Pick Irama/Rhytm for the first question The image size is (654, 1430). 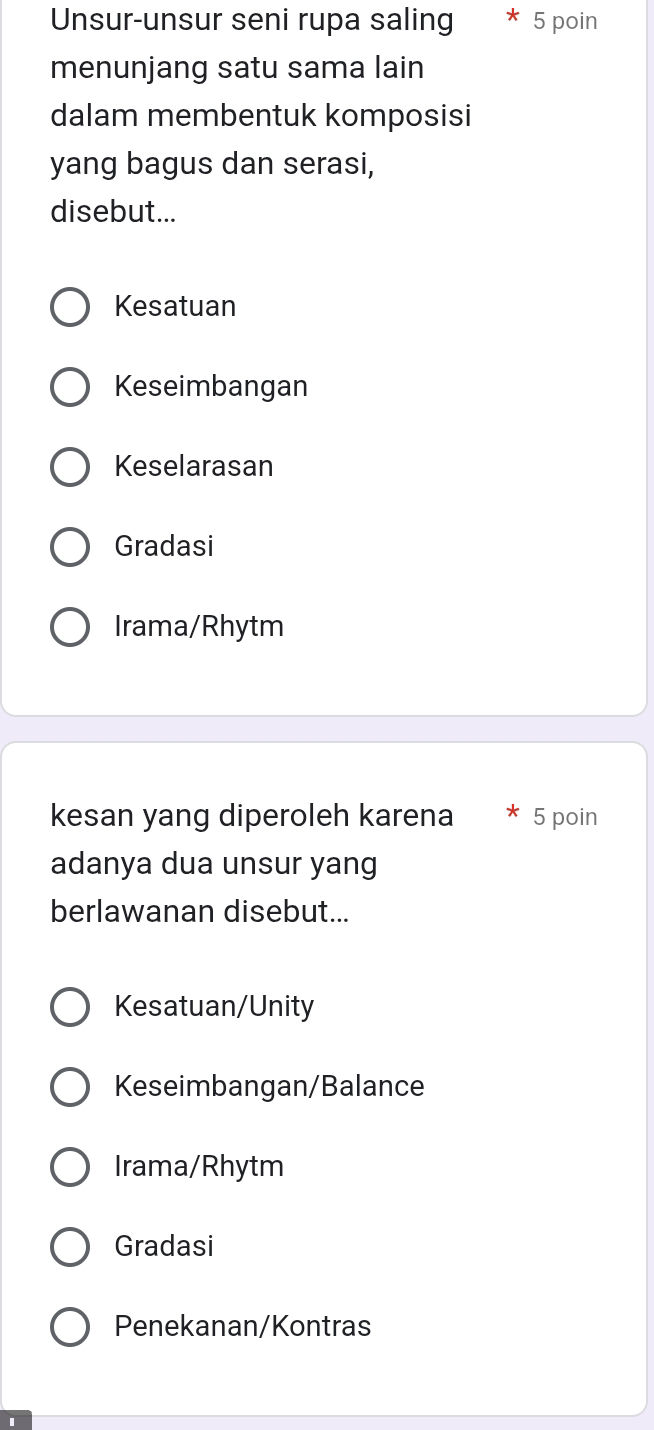[x=70, y=627]
